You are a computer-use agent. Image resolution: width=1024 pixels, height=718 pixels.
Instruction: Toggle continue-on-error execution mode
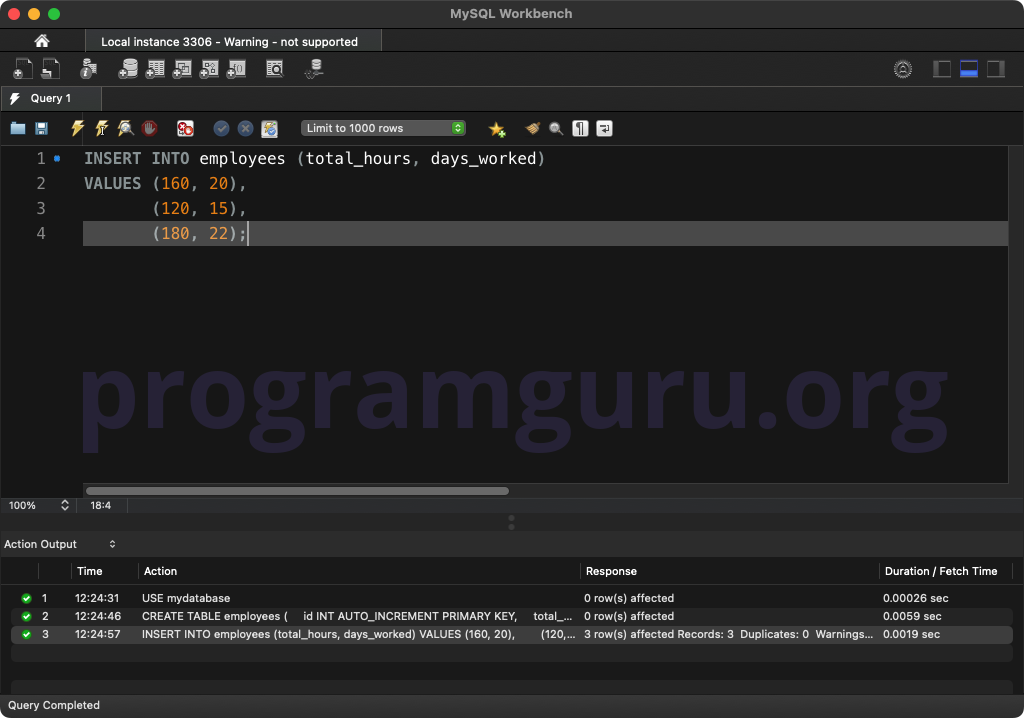pyautogui.click(x=185, y=128)
